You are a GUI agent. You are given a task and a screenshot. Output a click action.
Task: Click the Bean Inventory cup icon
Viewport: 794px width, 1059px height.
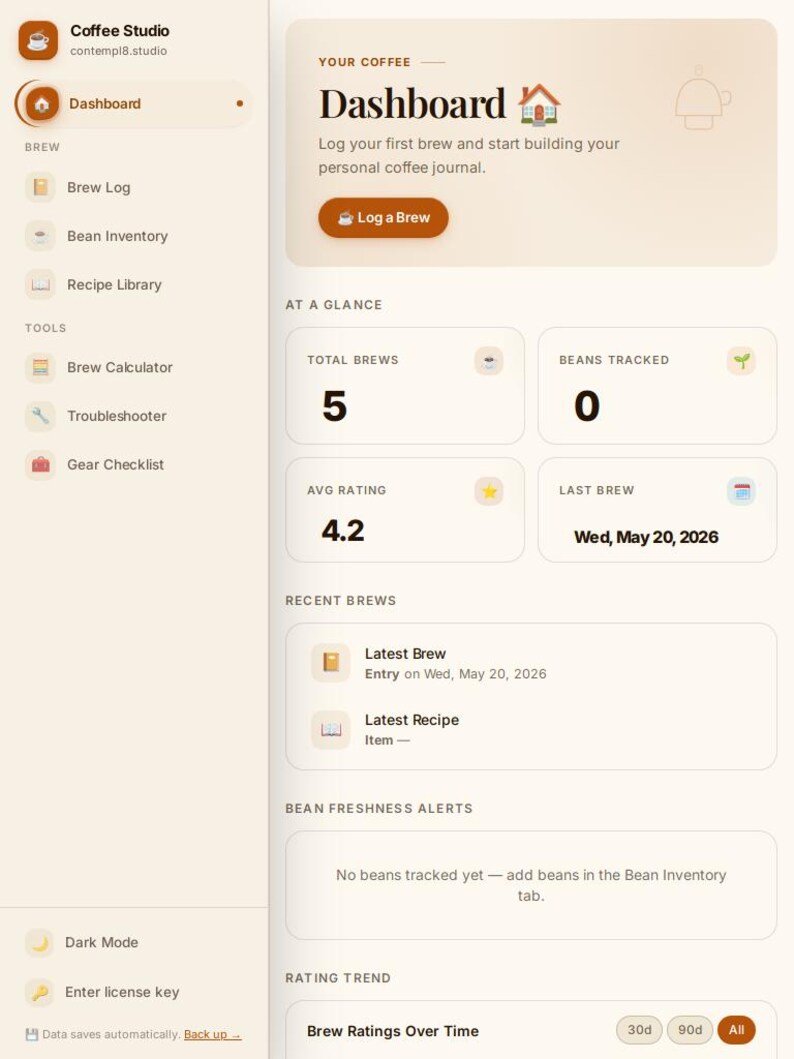[41, 236]
